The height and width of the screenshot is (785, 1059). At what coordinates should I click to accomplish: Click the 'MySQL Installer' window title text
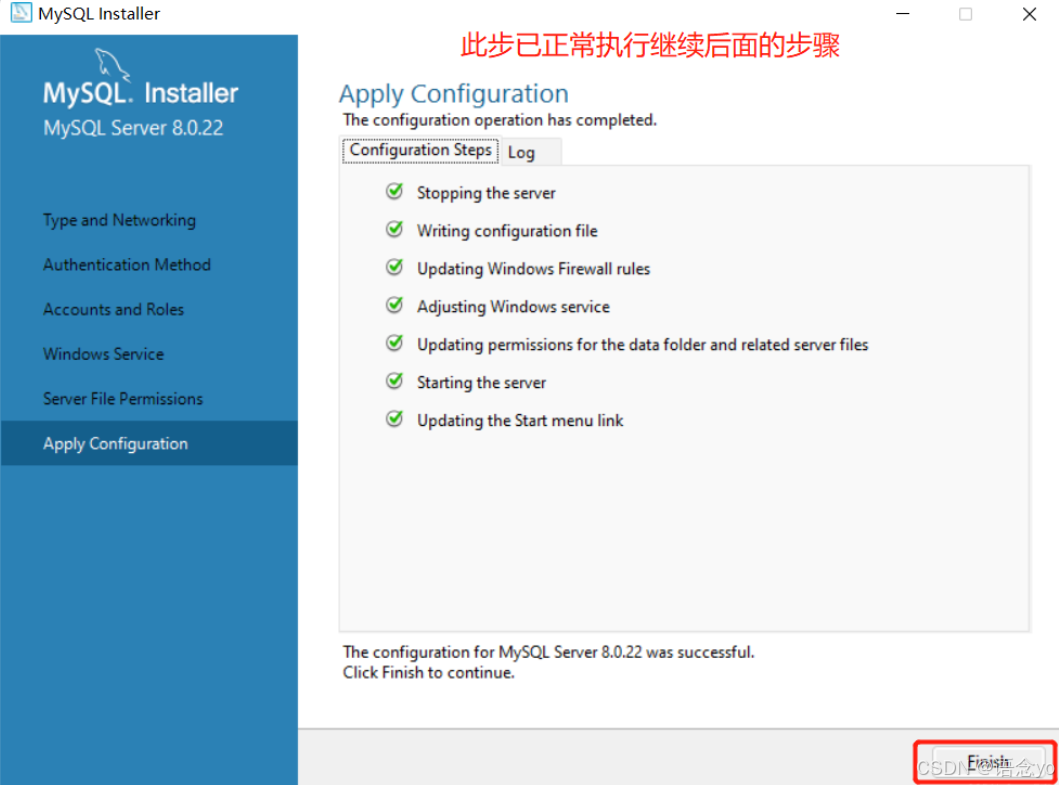tap(99, 14)
